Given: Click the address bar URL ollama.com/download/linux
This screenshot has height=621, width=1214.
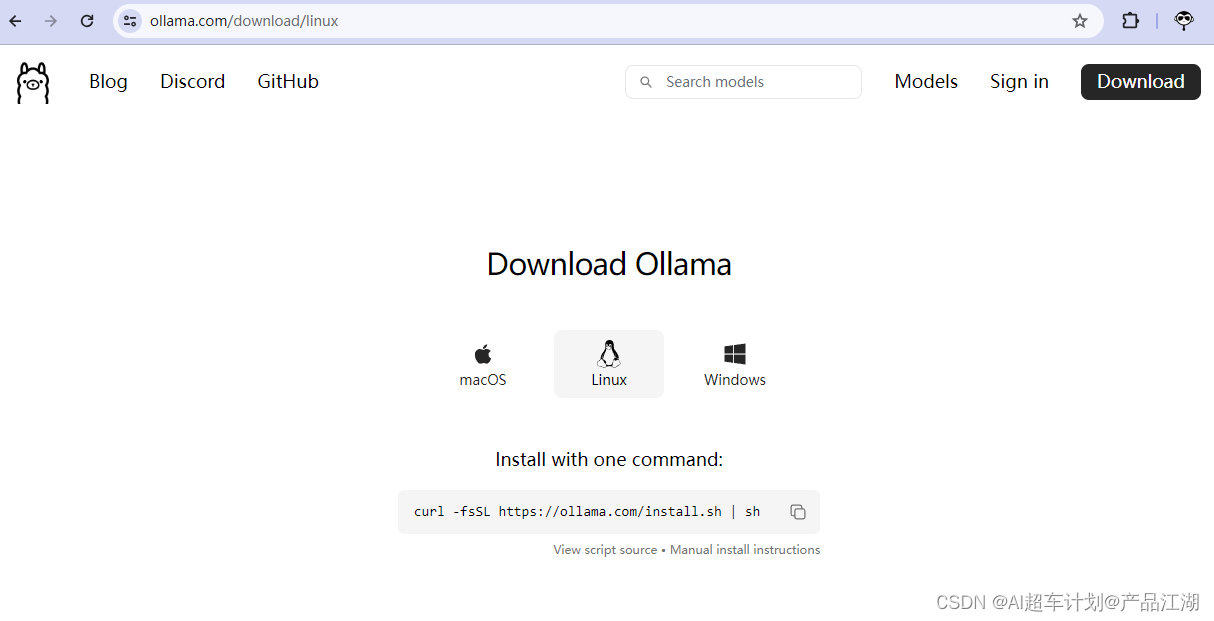Looking at the screenshot, I should pyautogui.click(x=244, y=21).
